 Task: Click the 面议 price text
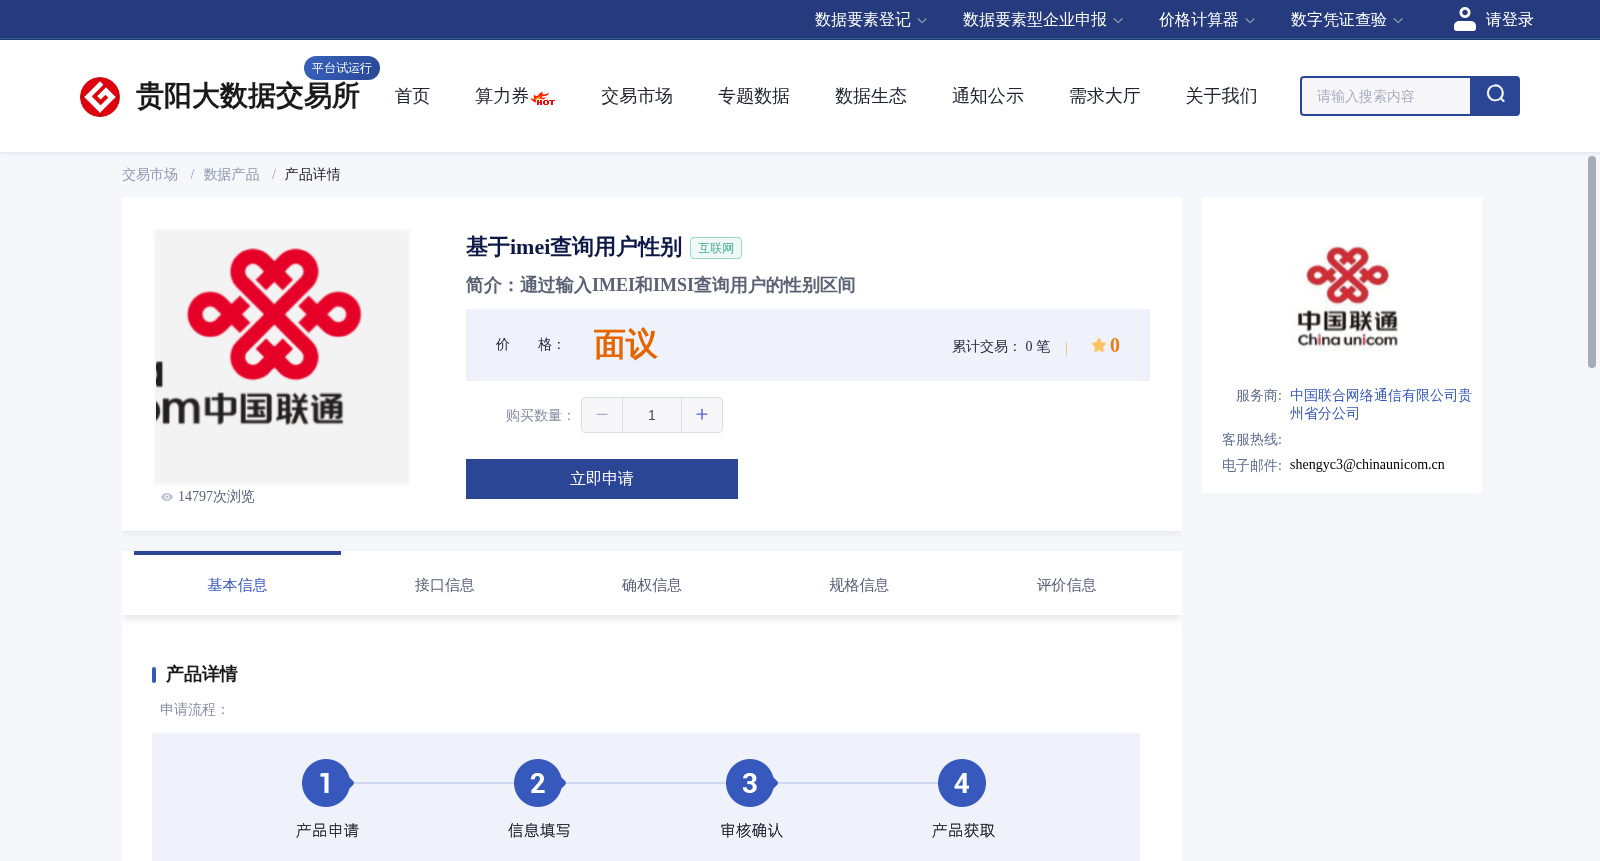click(626, 345)
